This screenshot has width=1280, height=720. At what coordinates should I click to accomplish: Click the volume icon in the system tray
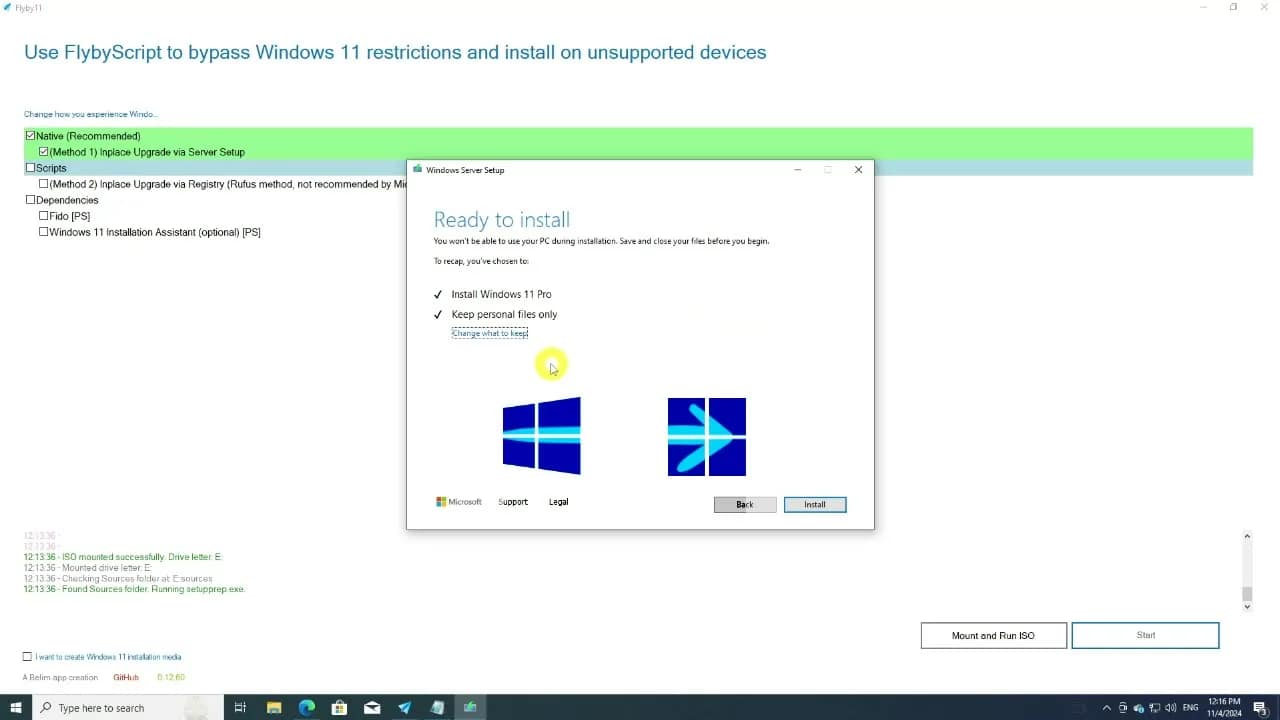(1169, 707)
